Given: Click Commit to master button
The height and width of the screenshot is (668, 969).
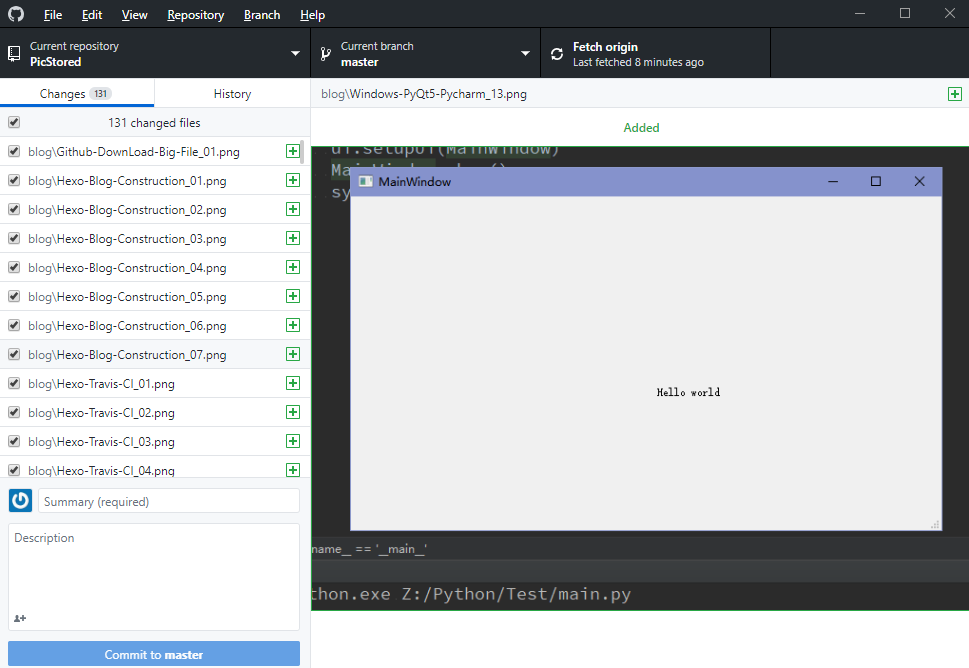Looking at the screenshot, I should 154,654.
